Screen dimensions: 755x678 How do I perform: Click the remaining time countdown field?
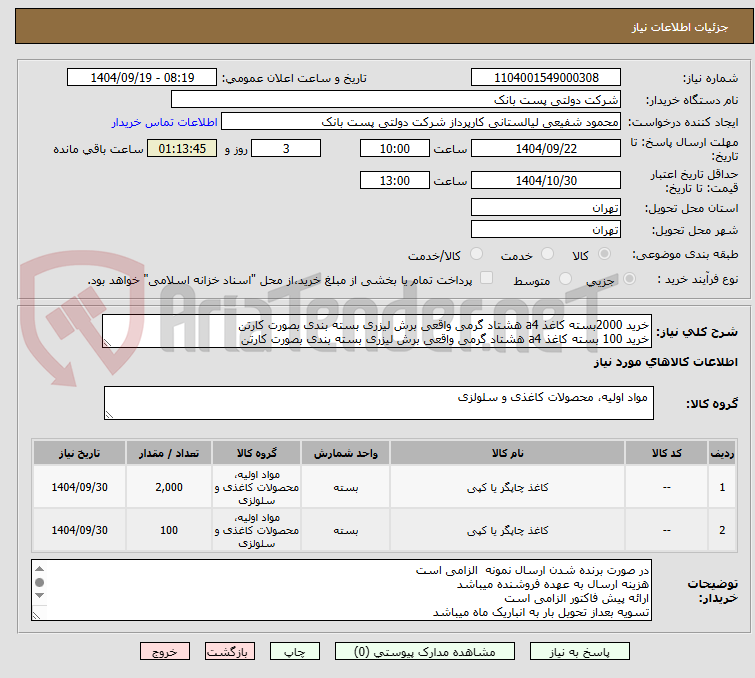[182, 149]
